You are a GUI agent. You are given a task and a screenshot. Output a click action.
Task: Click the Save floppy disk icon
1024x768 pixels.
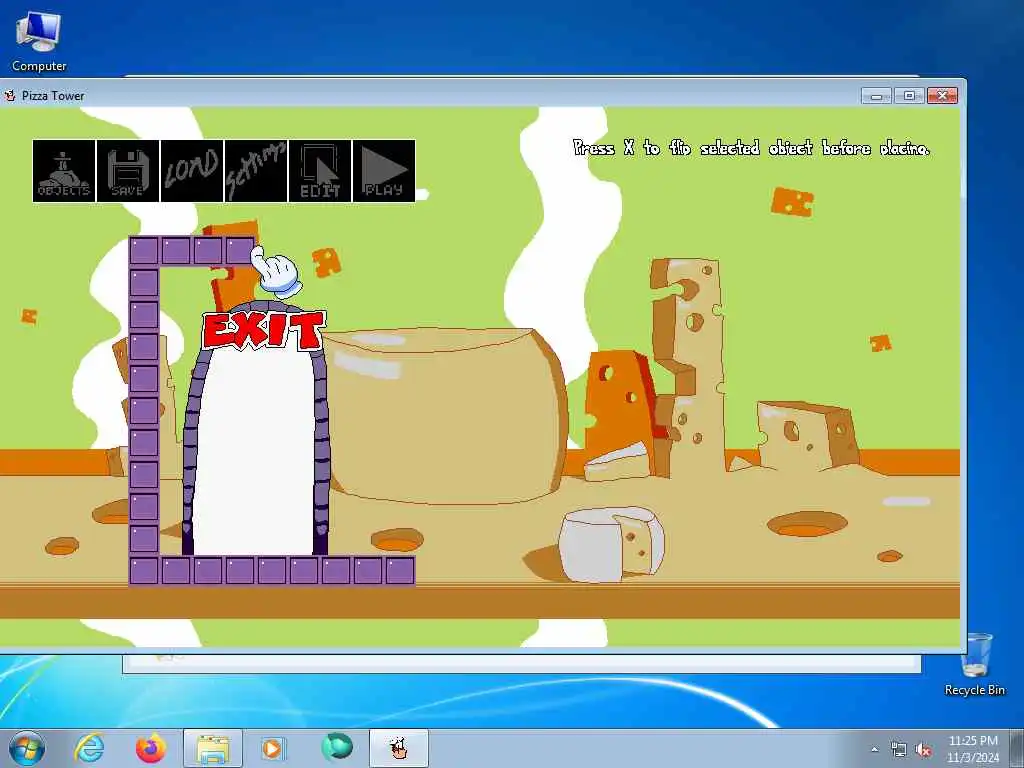128,171
